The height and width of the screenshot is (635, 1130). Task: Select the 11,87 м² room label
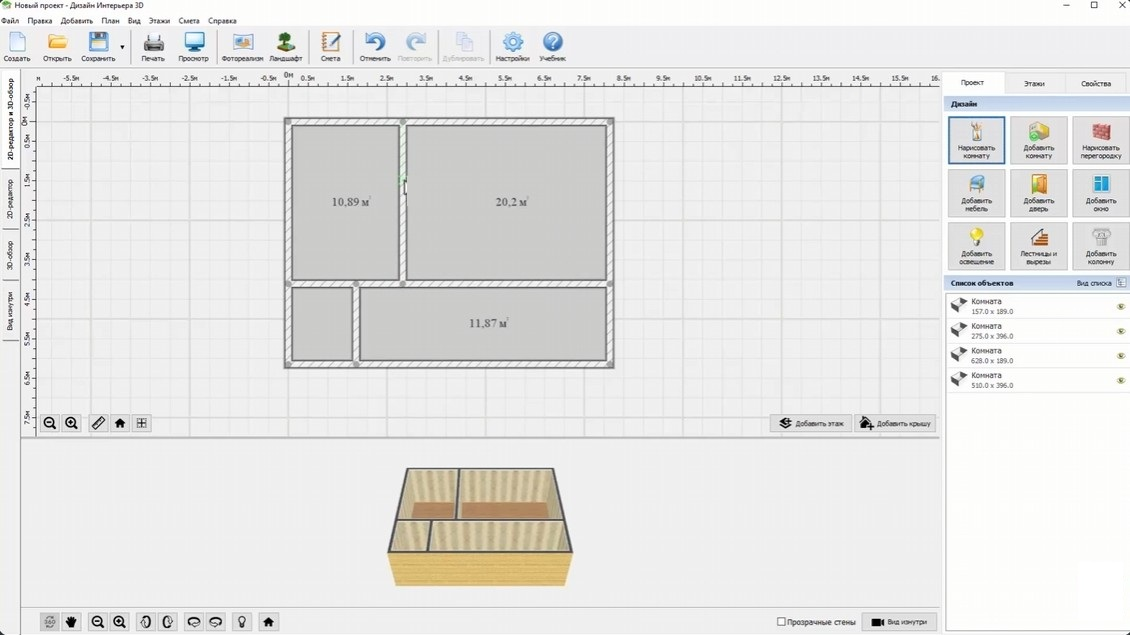(488, 323)
